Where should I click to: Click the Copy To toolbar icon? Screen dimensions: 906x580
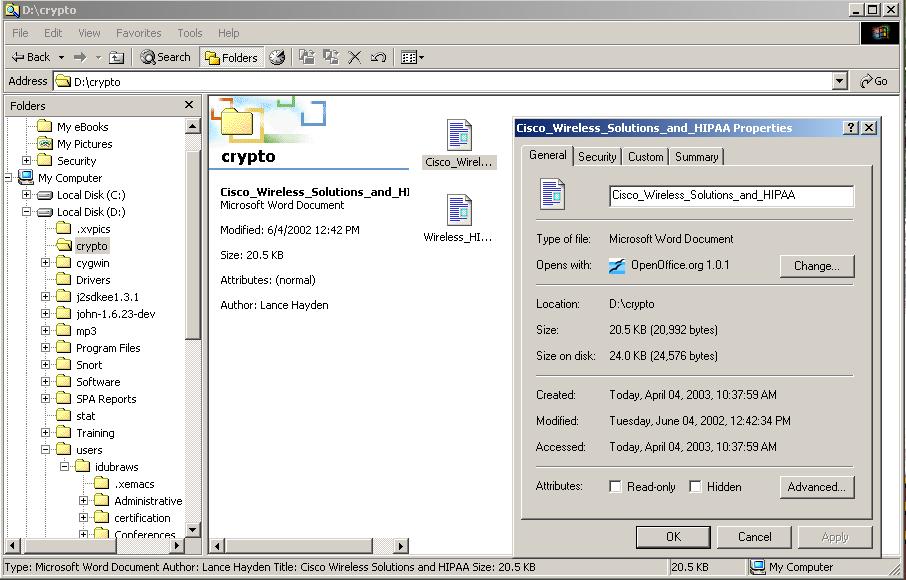coord(331,57)
